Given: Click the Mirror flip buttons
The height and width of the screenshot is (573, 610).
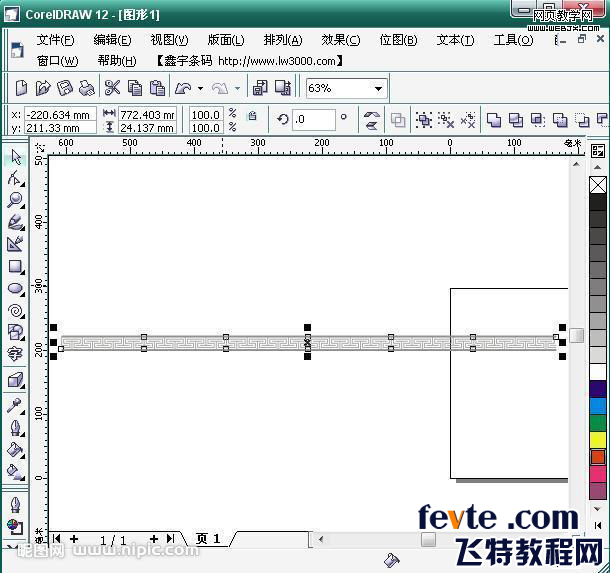Looking at the screenshot, I should 372,120.
